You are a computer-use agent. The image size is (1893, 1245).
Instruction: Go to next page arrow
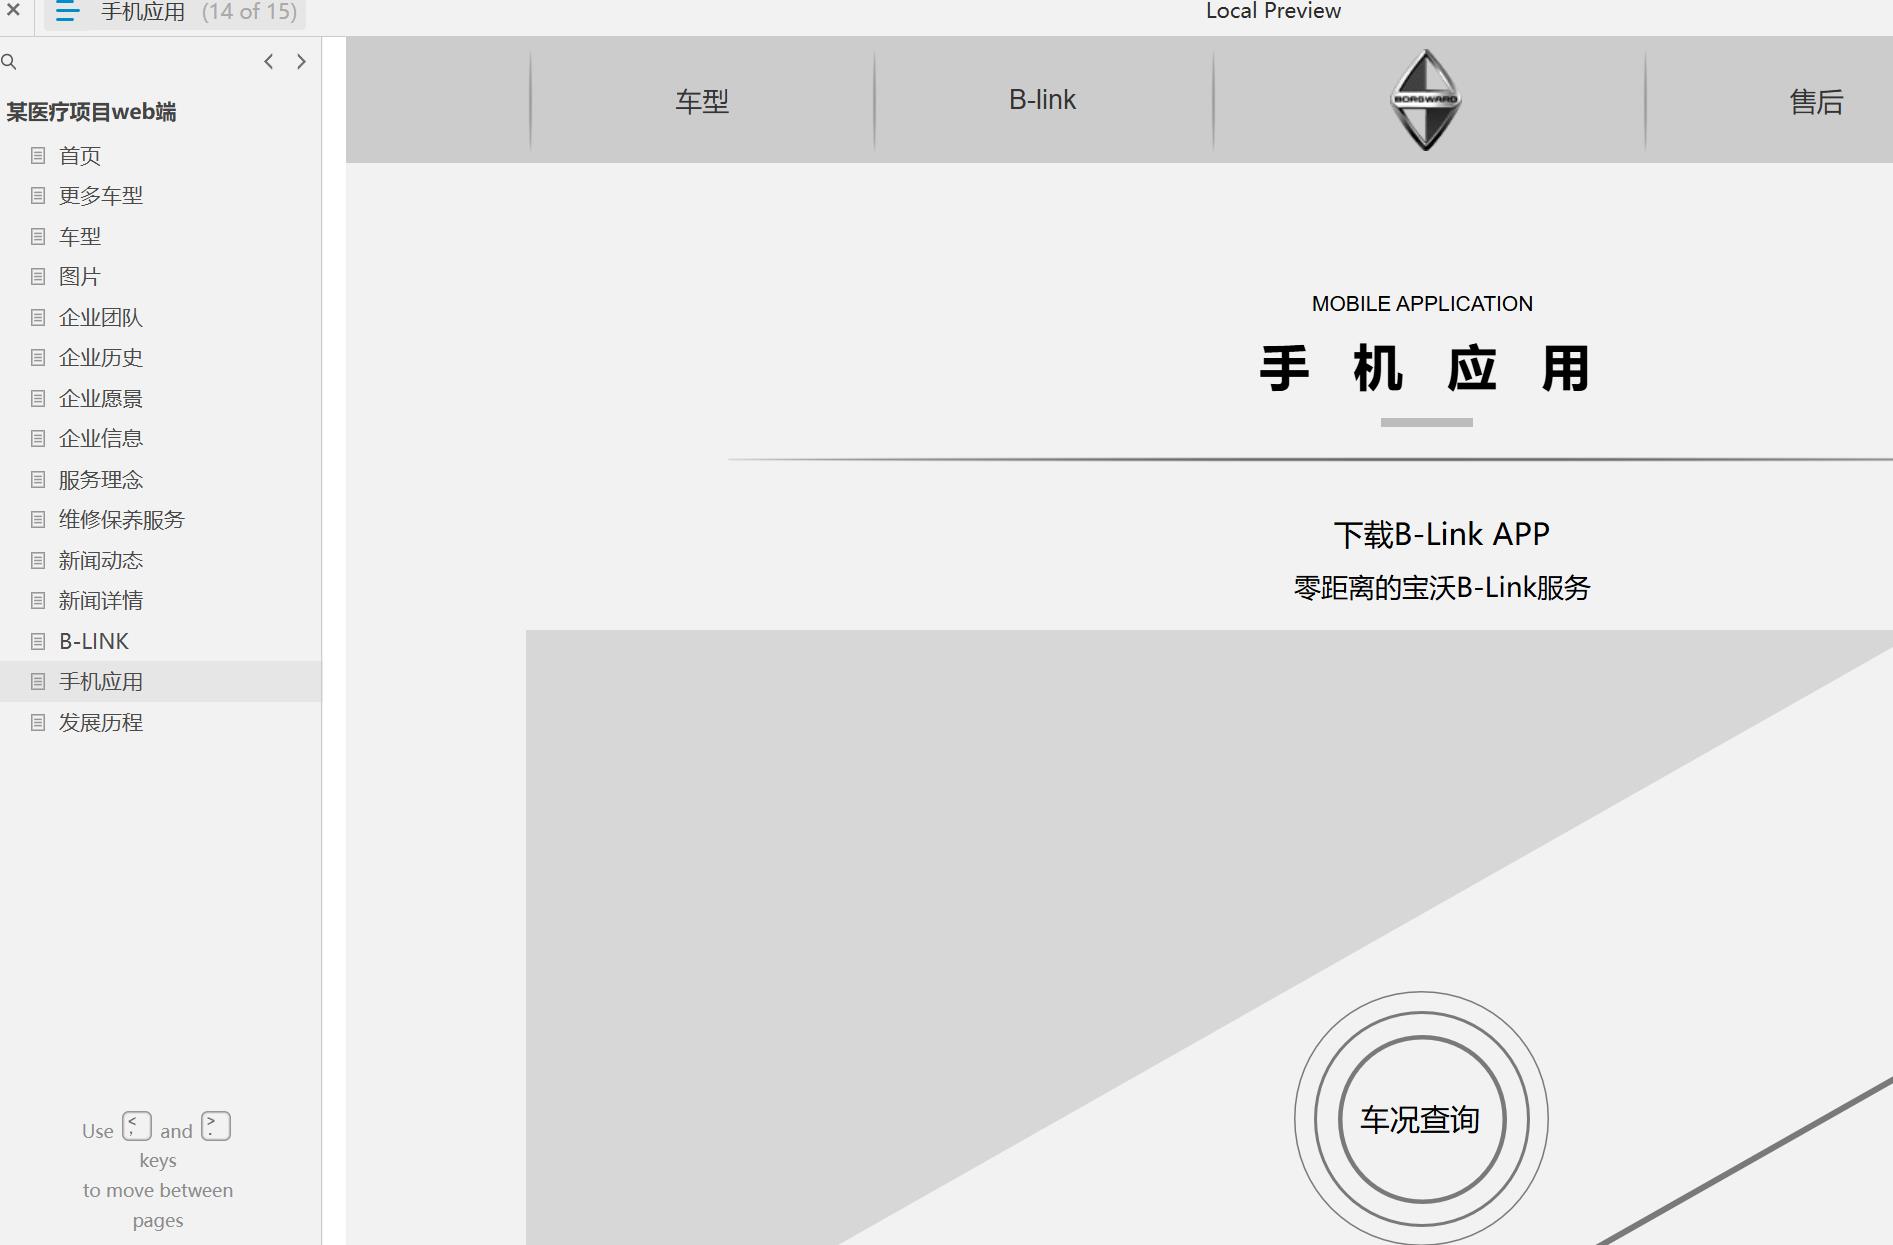tap(301, 62)
